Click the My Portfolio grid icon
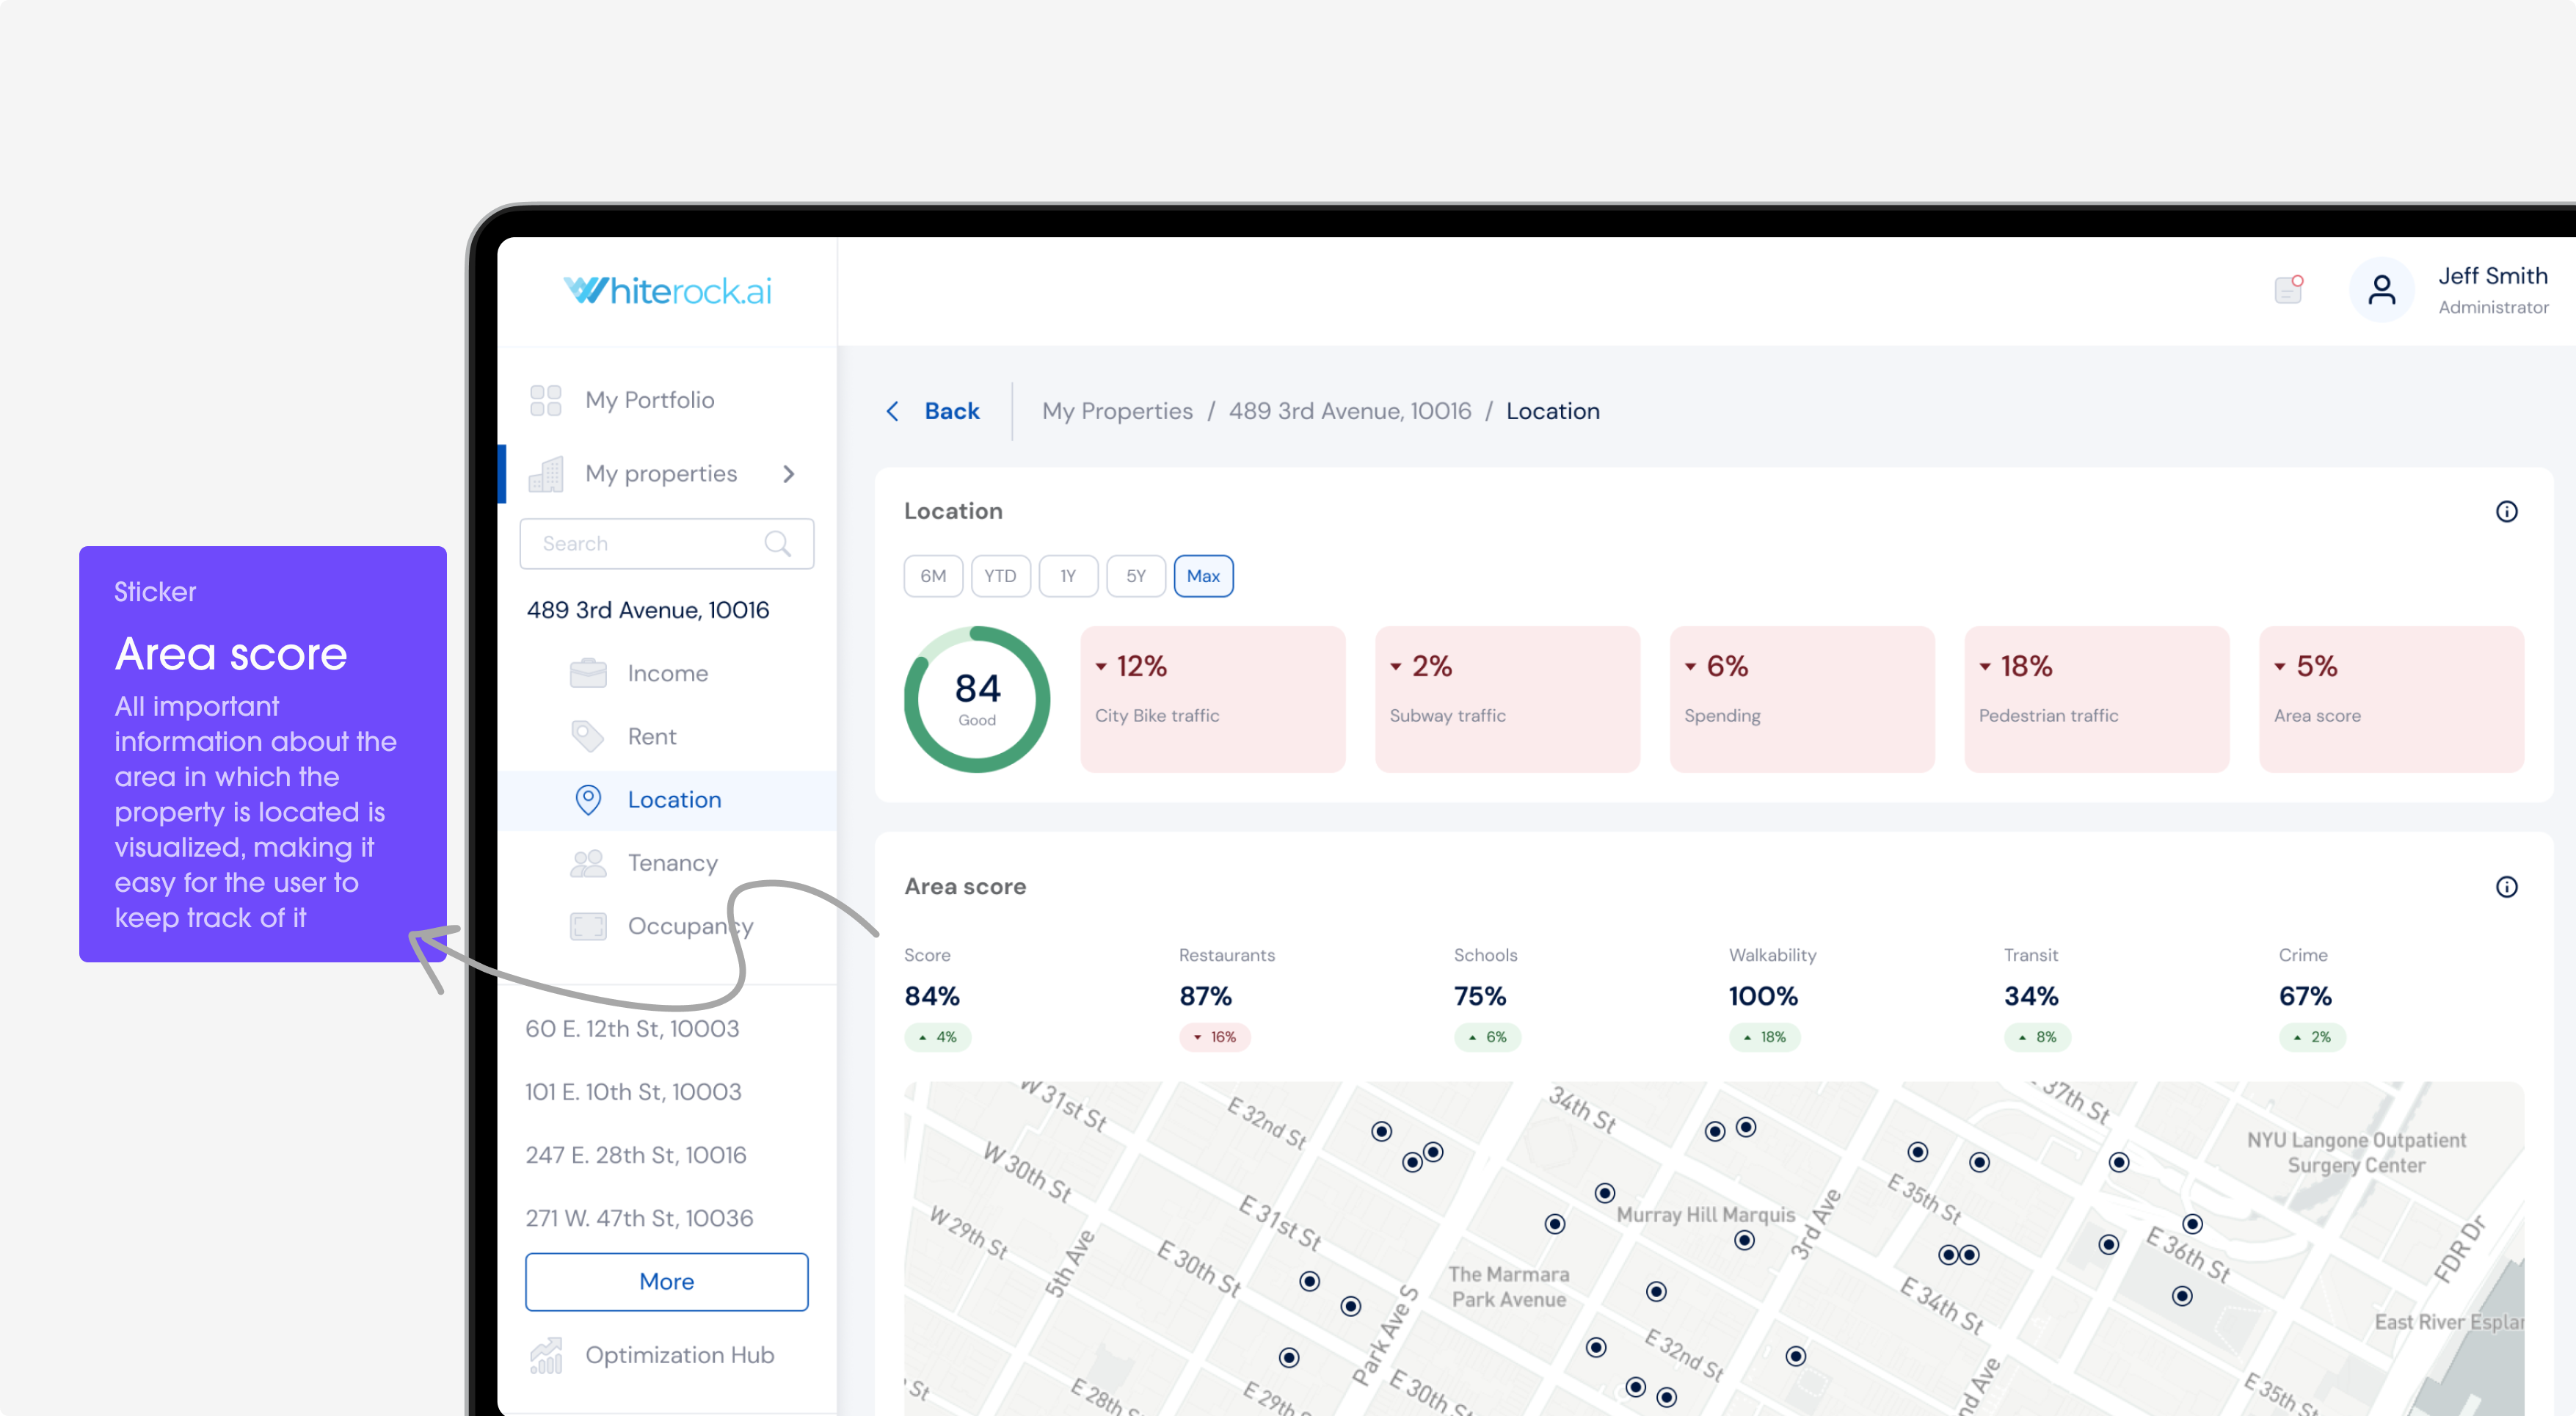Screen dimensions: 2576x1416 [545, 400]
